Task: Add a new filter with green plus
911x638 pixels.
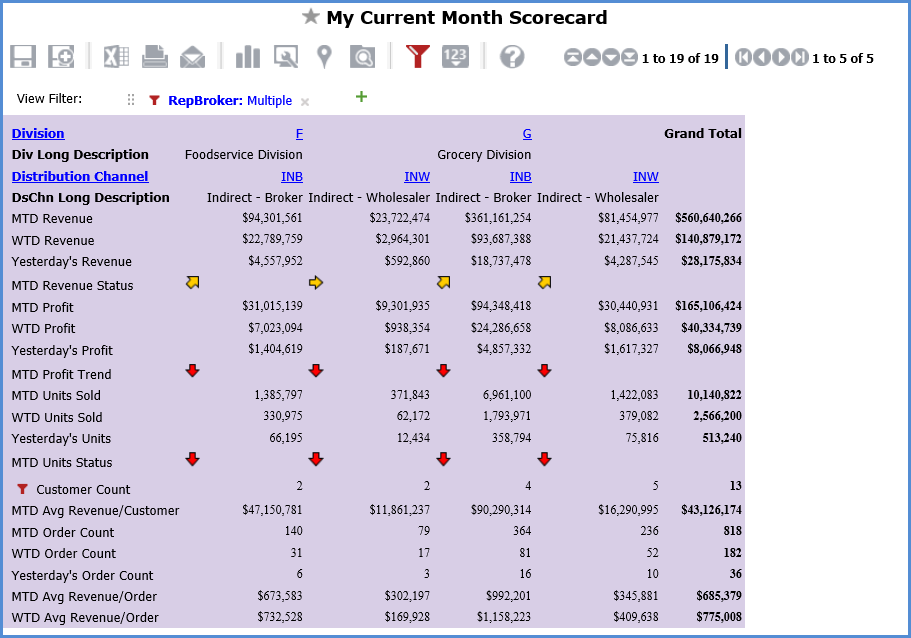Action: 361,97
